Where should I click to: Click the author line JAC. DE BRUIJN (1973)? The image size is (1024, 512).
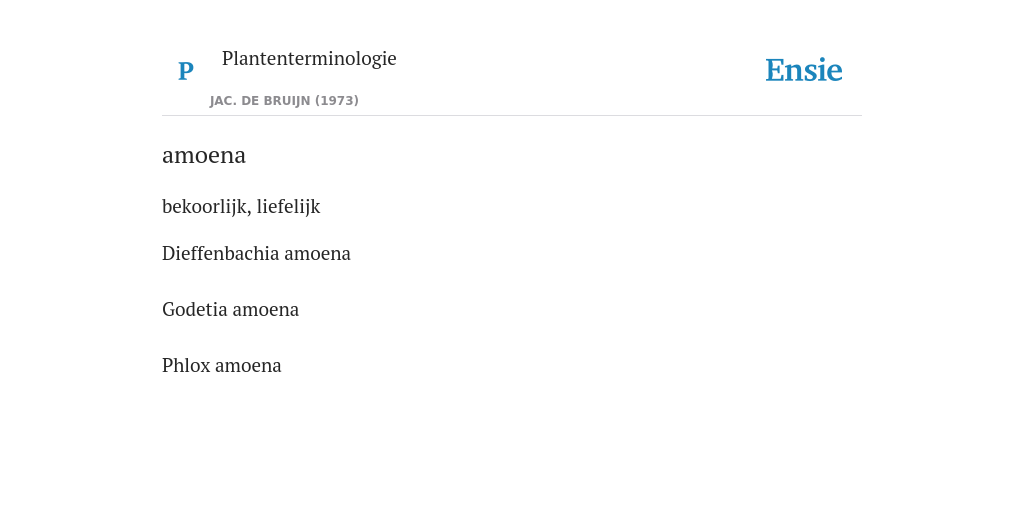point(284,101)
